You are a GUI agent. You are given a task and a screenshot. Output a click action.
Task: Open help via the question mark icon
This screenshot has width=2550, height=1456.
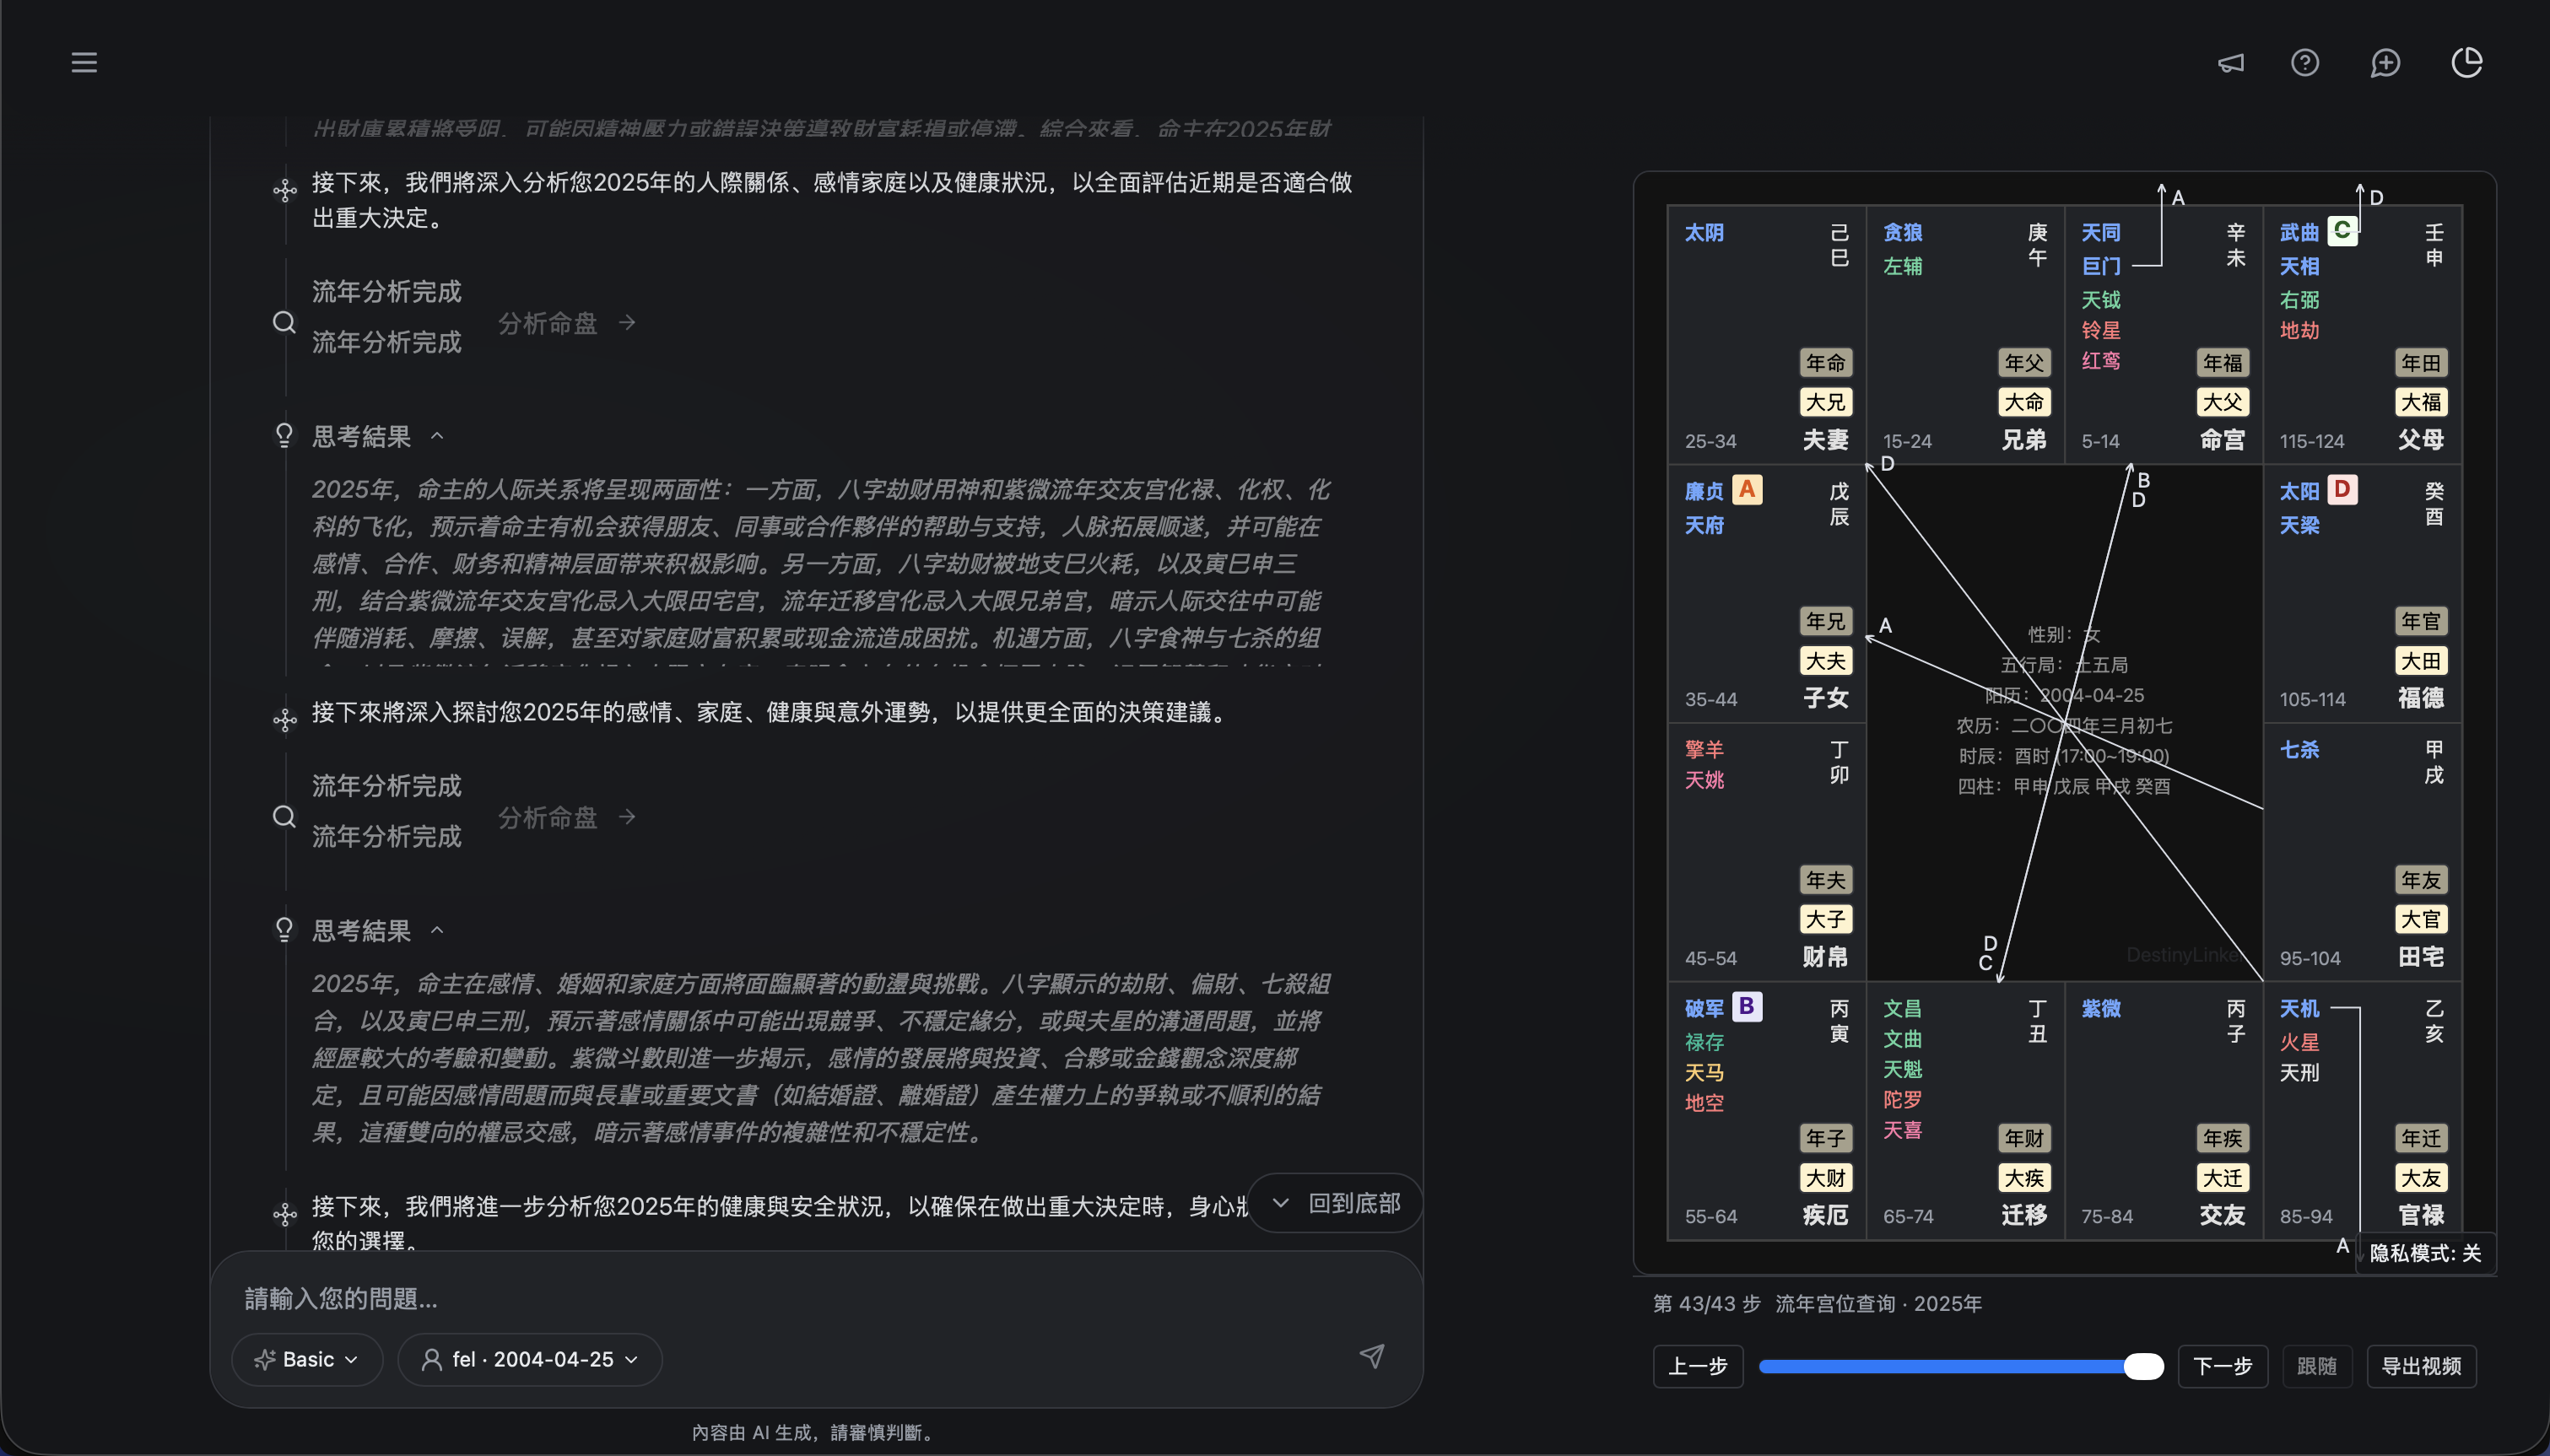click(2306, 62)
